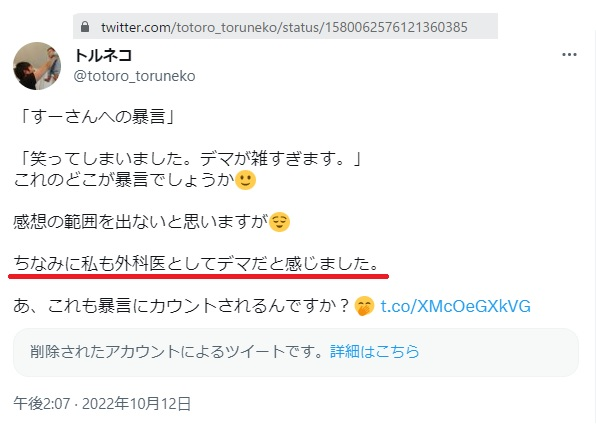
Task: Follow the 詳細はこちら details link
Action: (x=374, y=351)
